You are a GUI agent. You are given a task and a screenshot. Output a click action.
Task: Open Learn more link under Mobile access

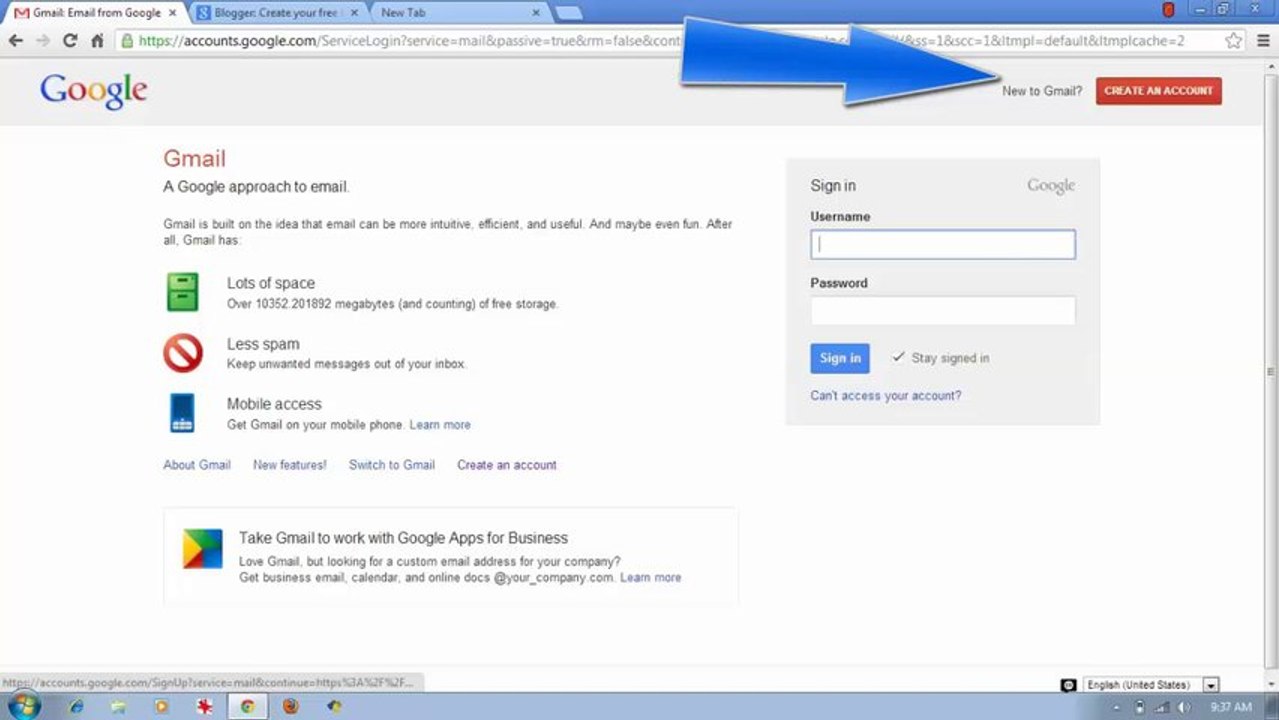click(x=440, y=425)
